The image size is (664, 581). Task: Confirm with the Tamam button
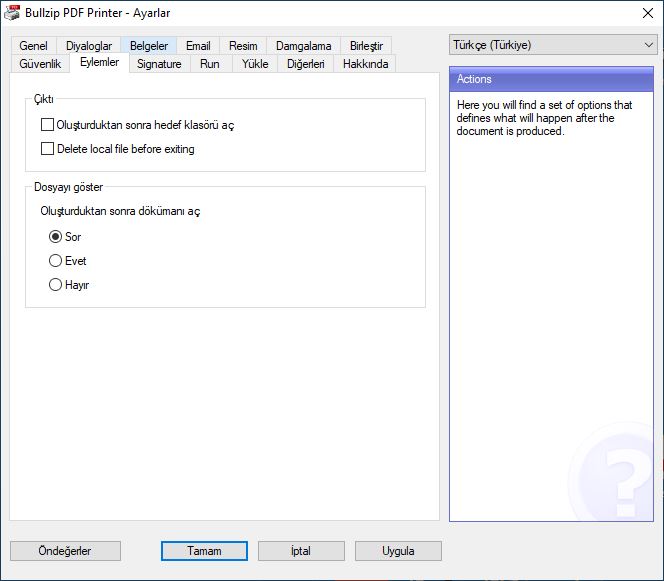coord(204,551)
